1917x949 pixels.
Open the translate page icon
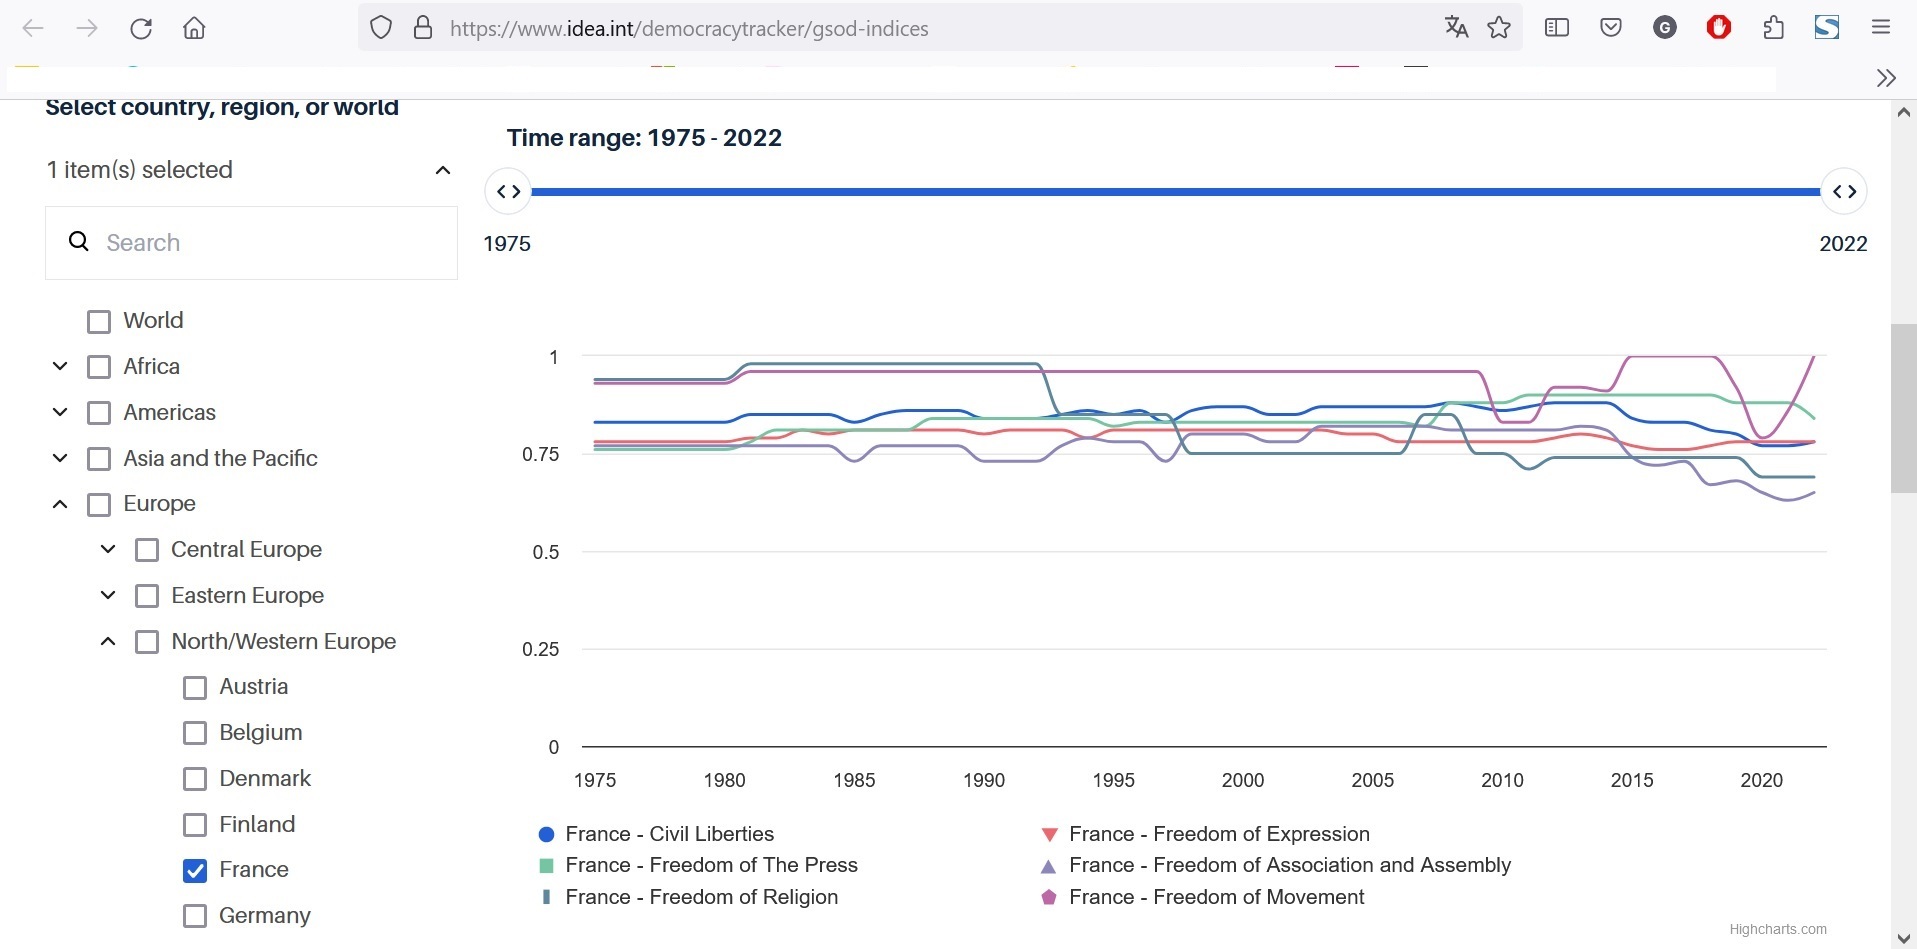(x=1456, y=28)
